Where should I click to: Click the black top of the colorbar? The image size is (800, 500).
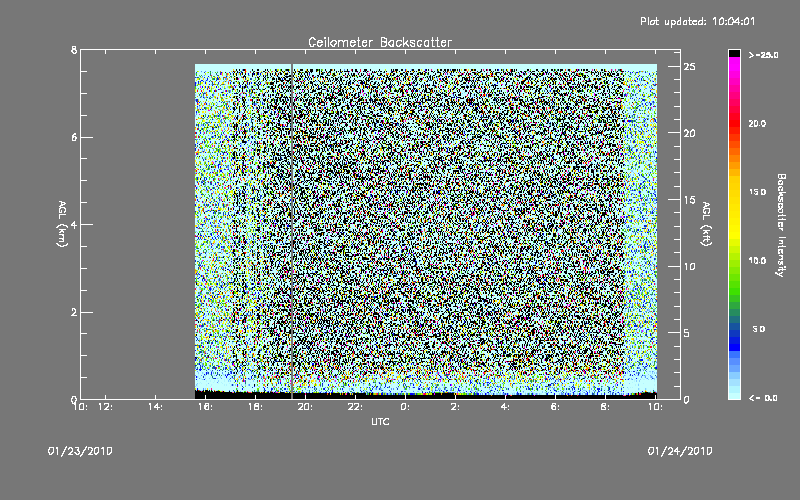734,53
